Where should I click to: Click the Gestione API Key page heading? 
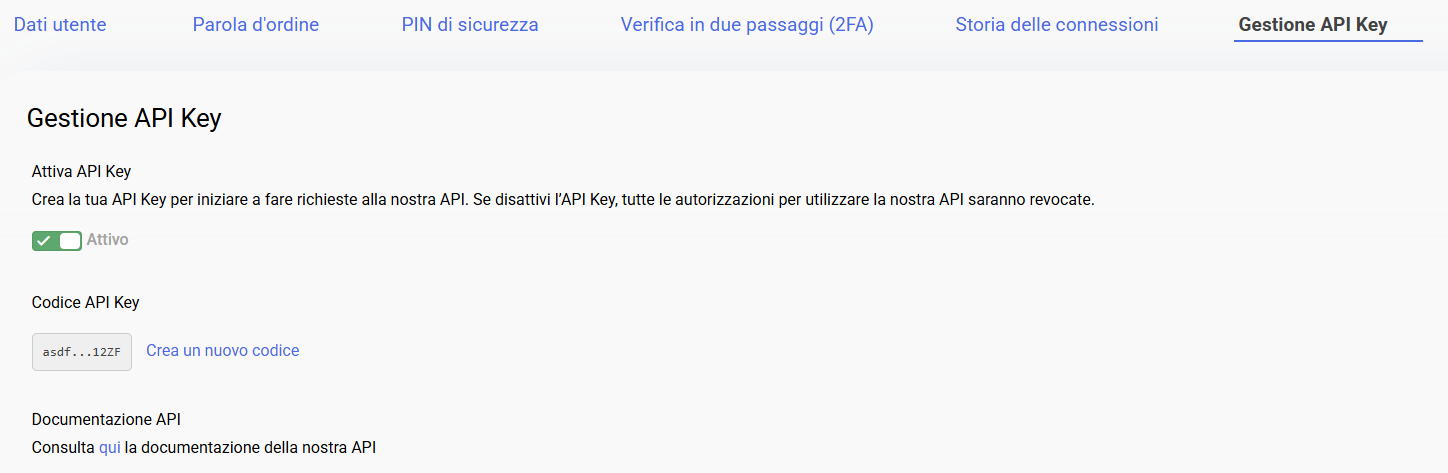[124, 118]
